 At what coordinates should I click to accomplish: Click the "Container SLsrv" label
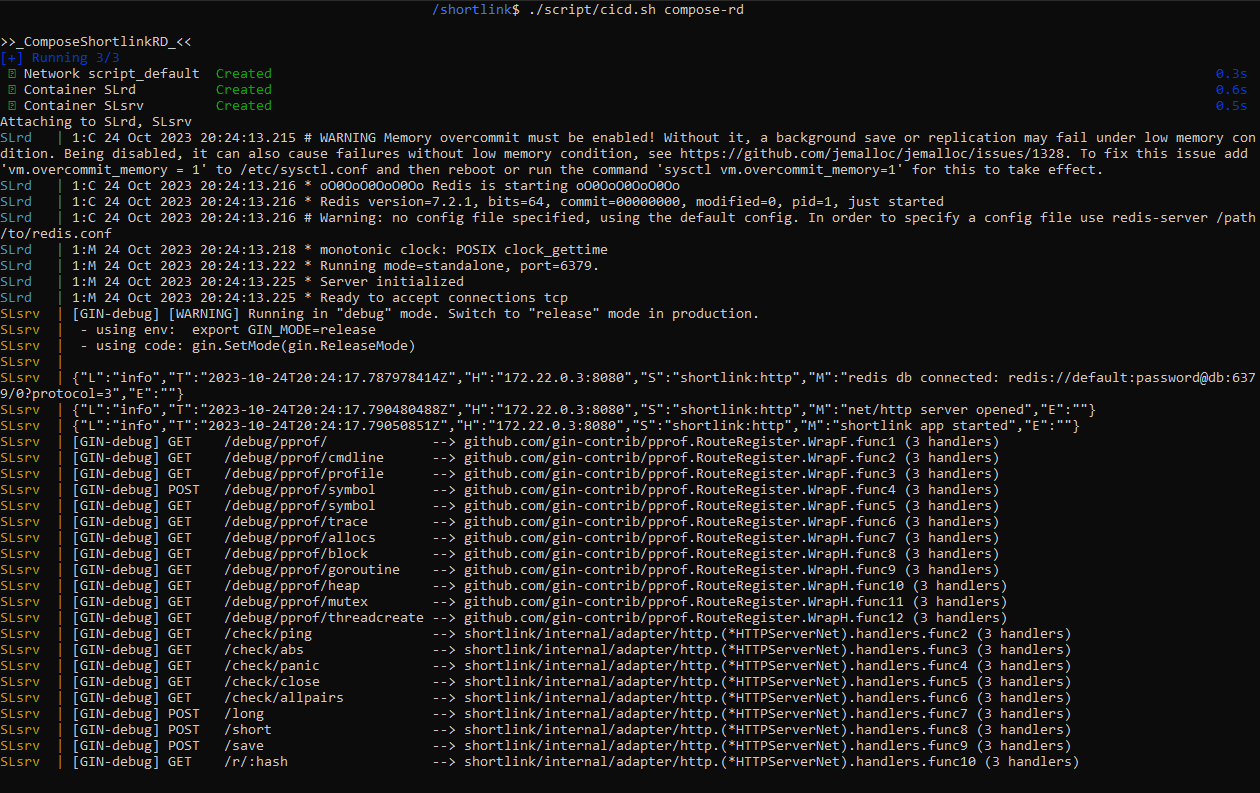[84, 106]
